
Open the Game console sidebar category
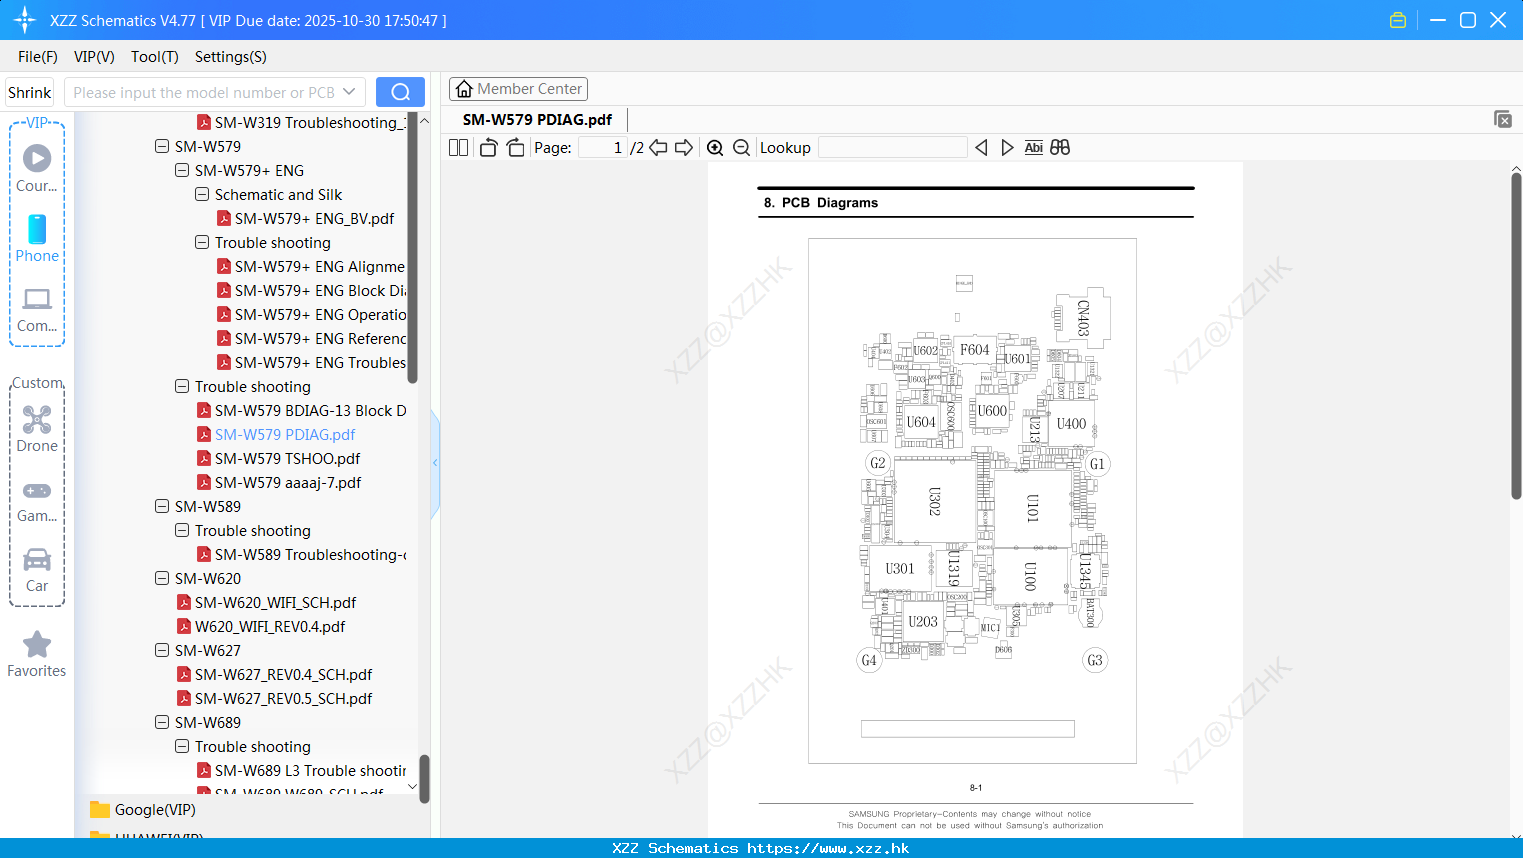tap(37, 500)
